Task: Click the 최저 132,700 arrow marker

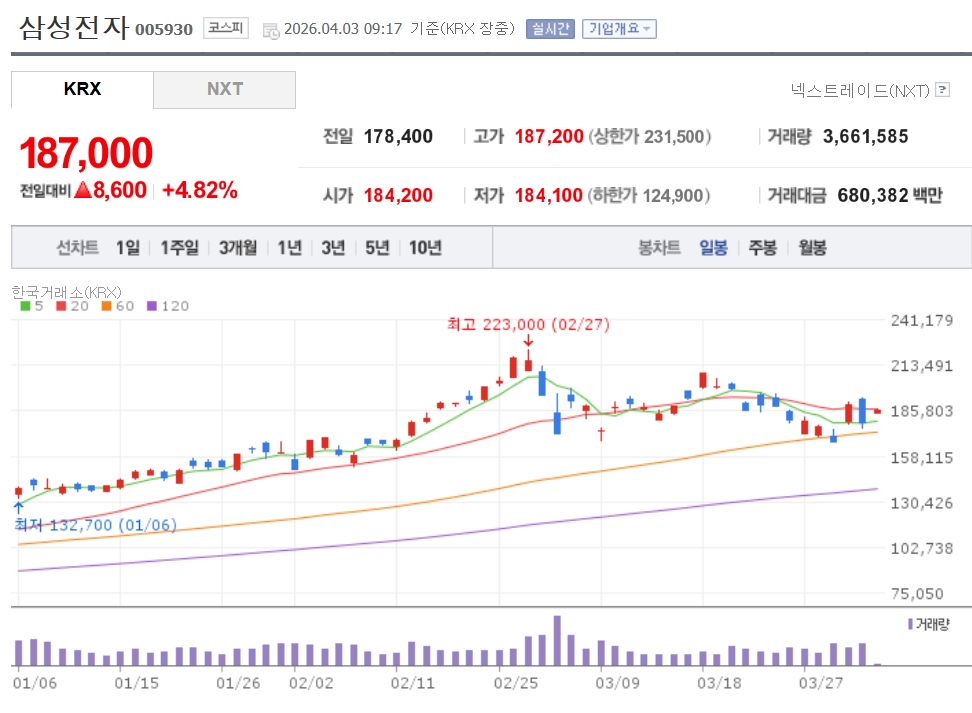Action: pos(18,507)
